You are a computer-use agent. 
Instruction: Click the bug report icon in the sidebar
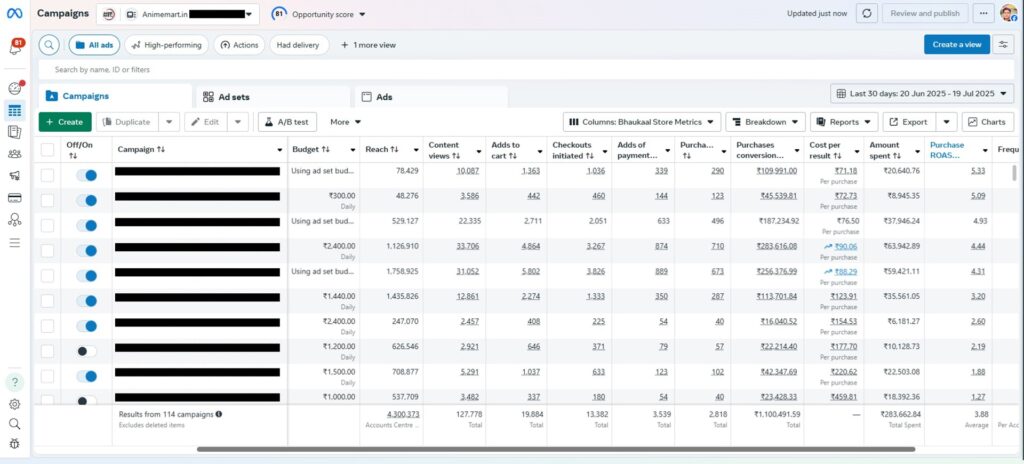point(14,443)
